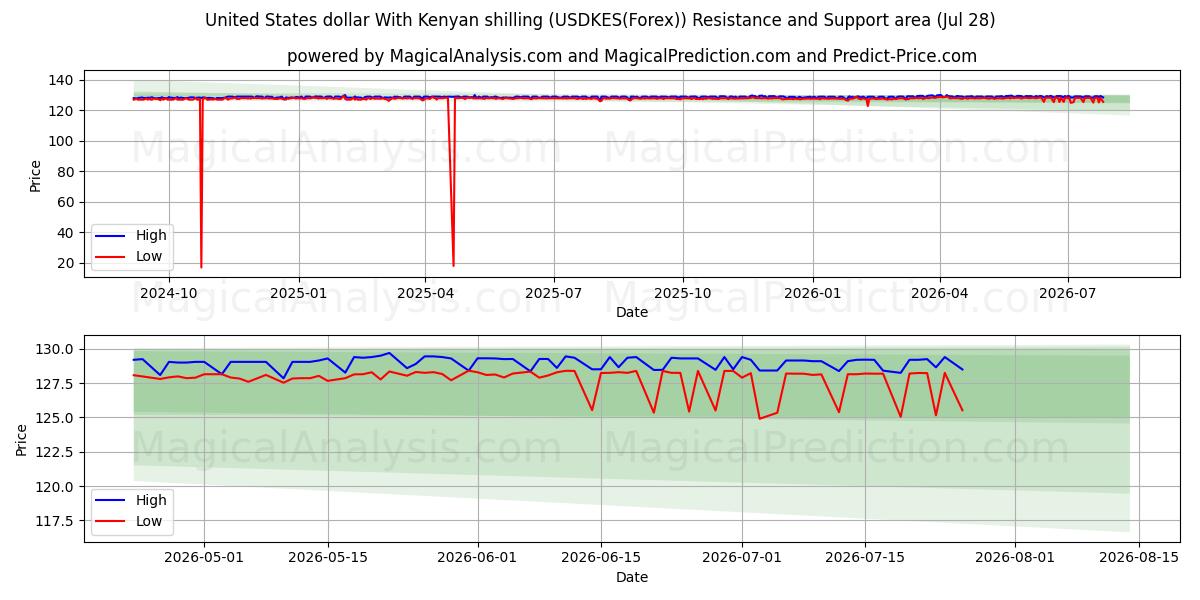Screen dimensions: 1200x600
Task: Click 'Low' in the lower chart legend
Action: point(150,521)
